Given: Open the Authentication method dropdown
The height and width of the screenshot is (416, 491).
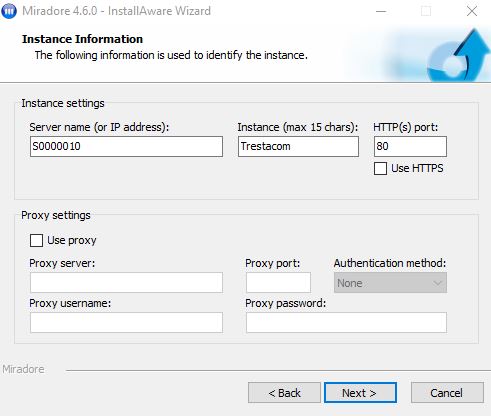Looking at the screenshot, I should 390,283.
